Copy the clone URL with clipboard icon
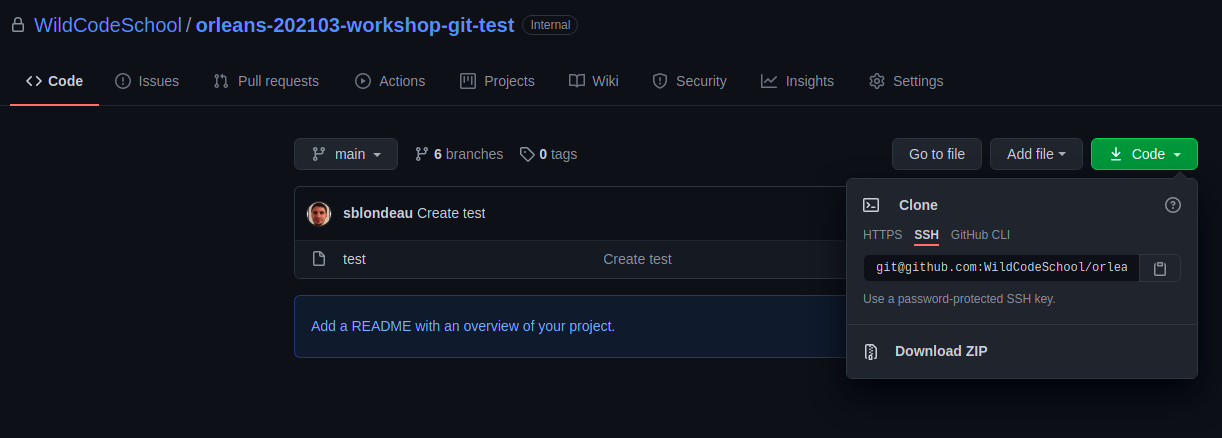This screenshot has width=1222, height=438. click(1160, 268)
